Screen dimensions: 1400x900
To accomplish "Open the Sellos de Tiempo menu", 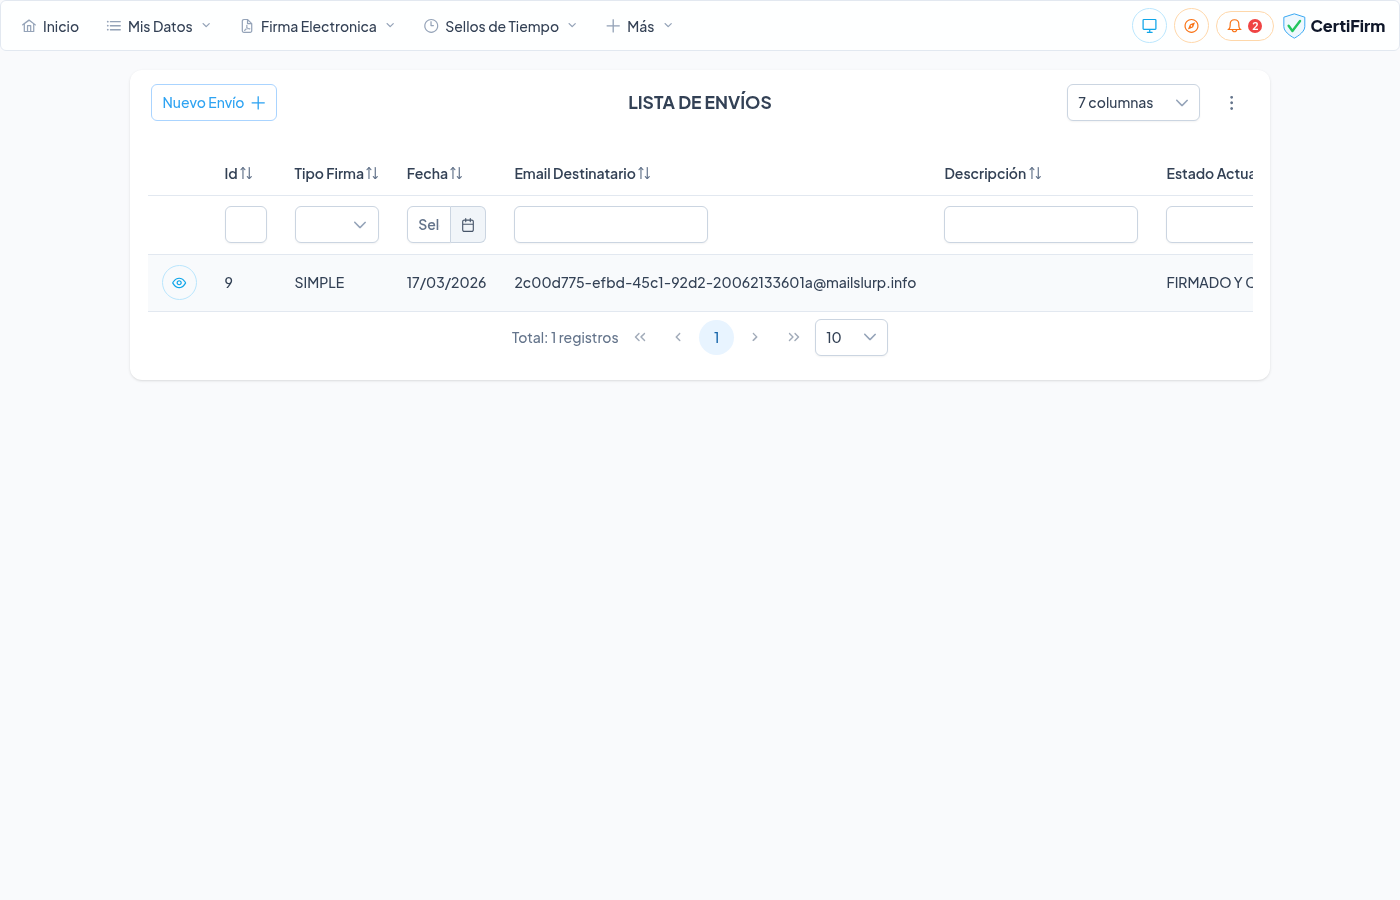I will pyautogui.click(x=501, y=26).
